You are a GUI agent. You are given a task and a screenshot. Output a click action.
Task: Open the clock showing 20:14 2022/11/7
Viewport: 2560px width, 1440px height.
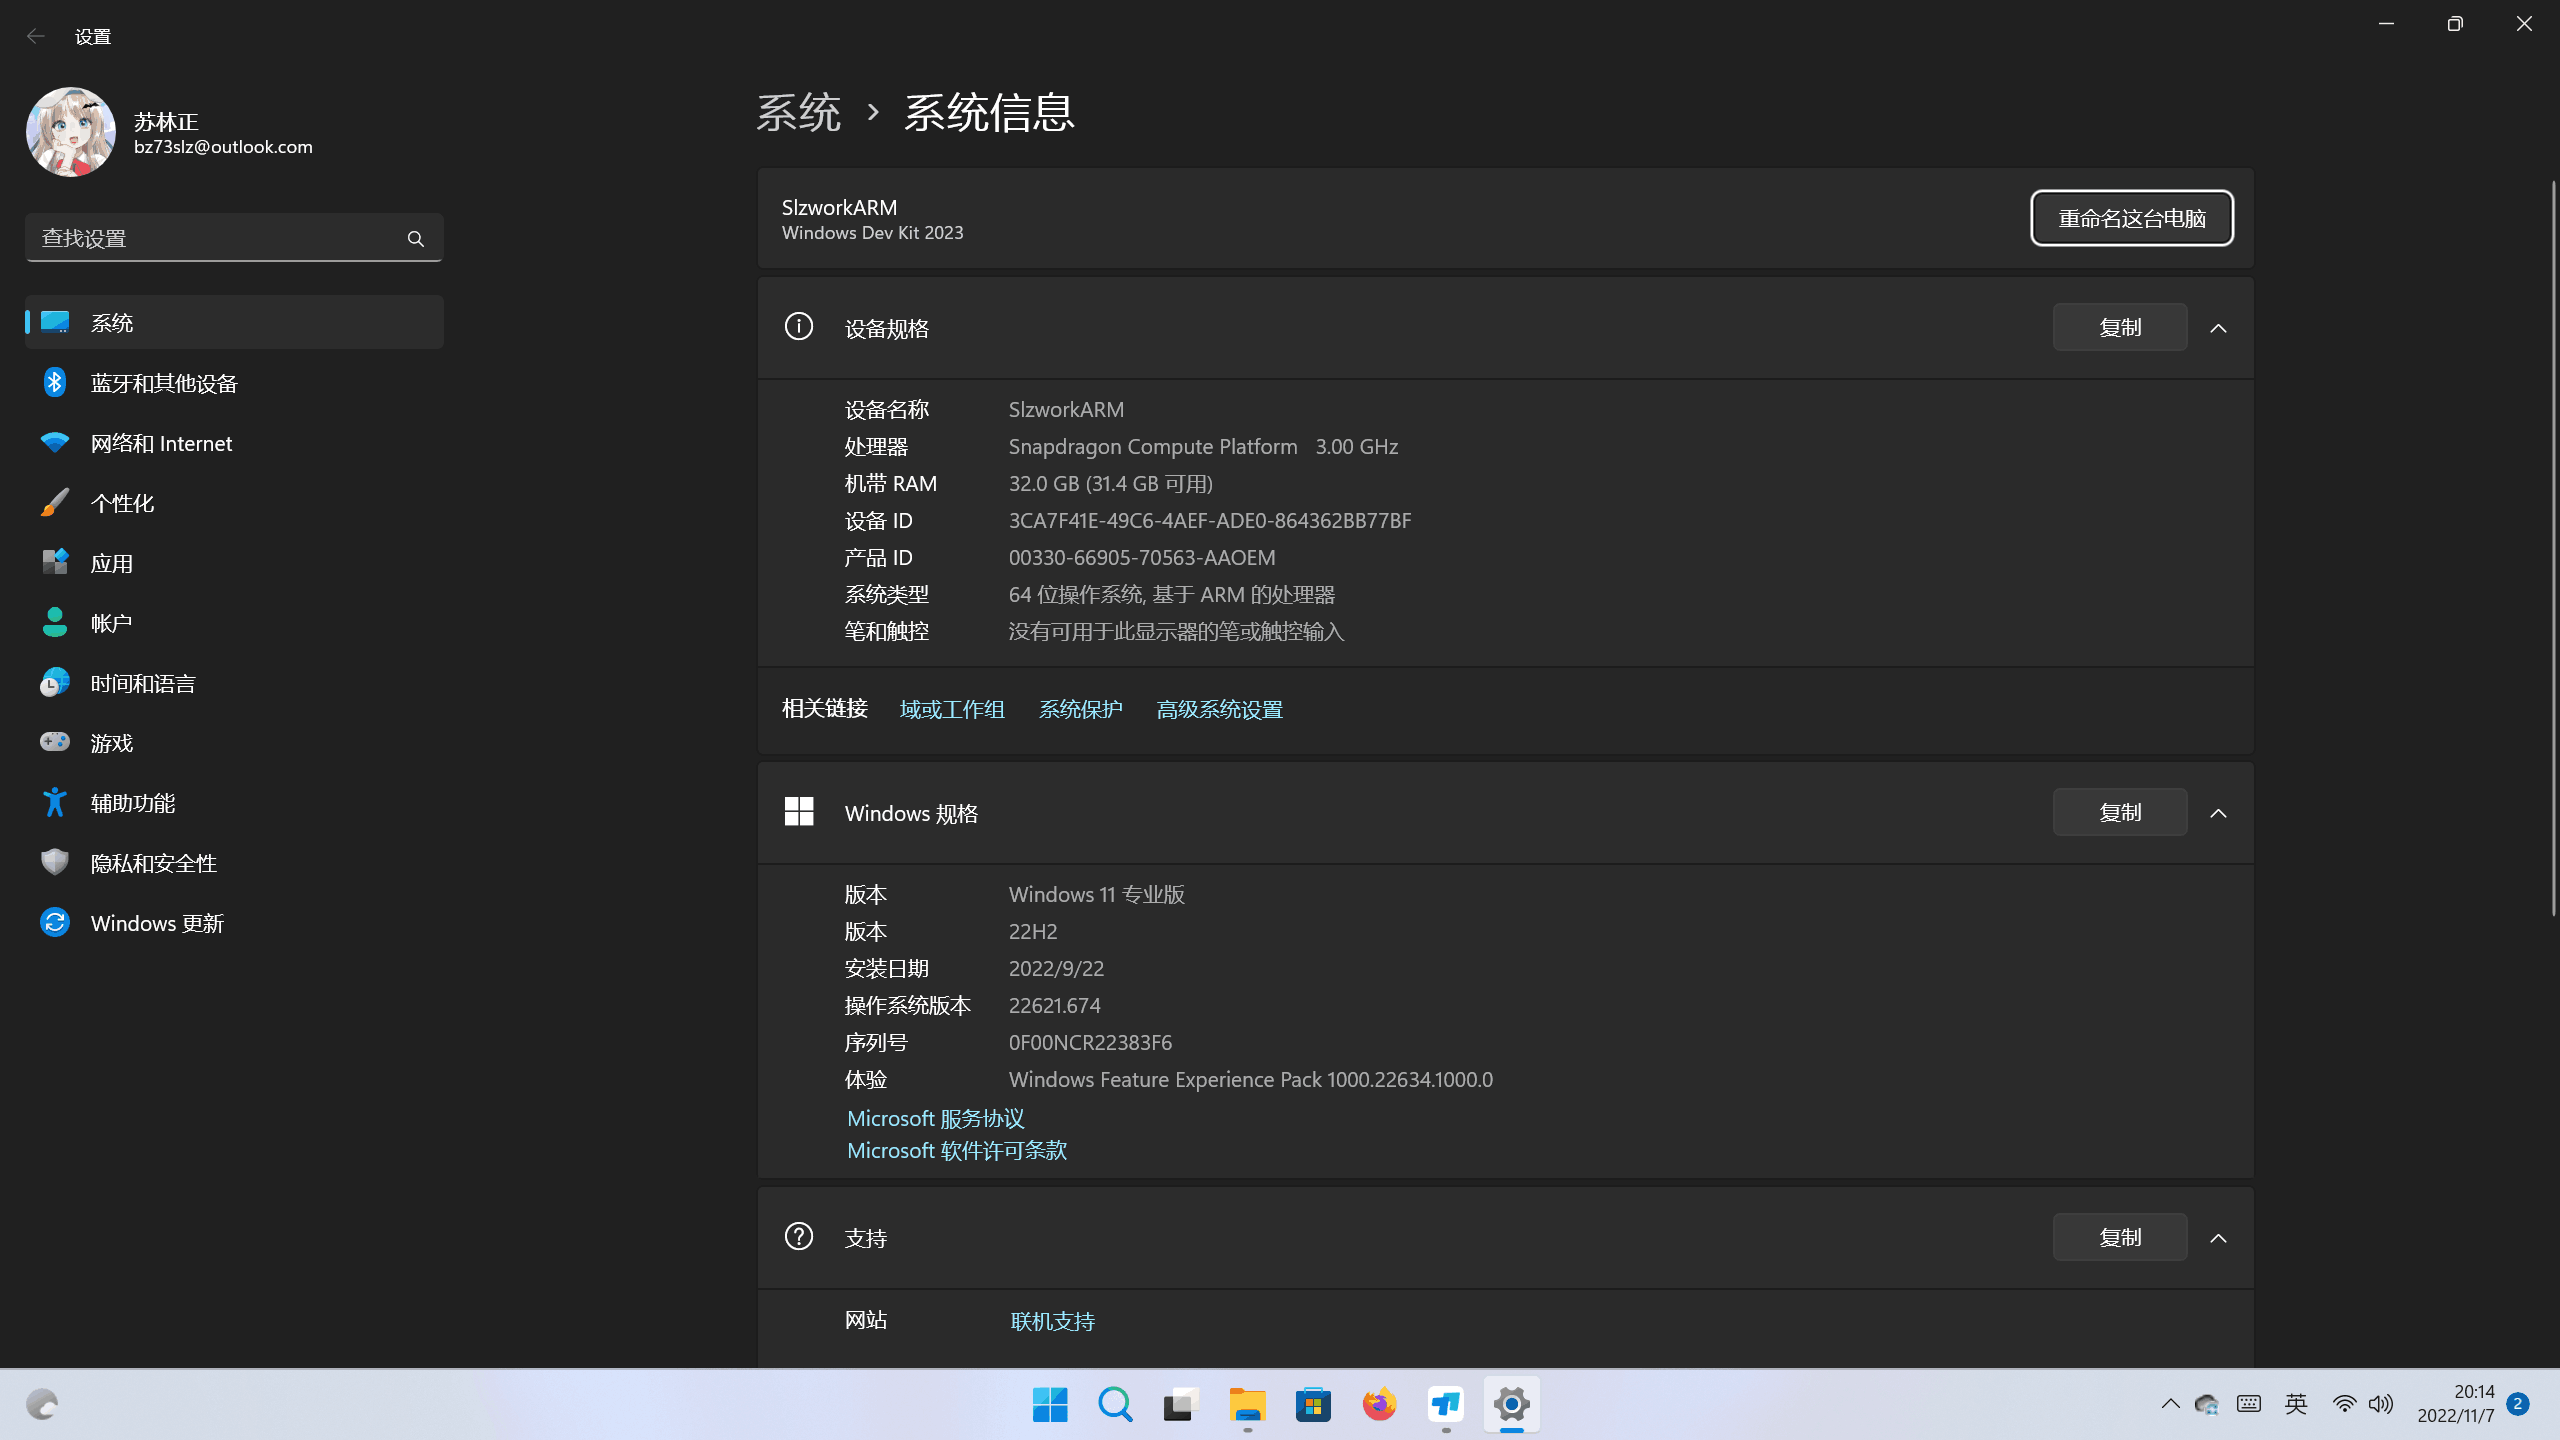coord(2456,1404)
